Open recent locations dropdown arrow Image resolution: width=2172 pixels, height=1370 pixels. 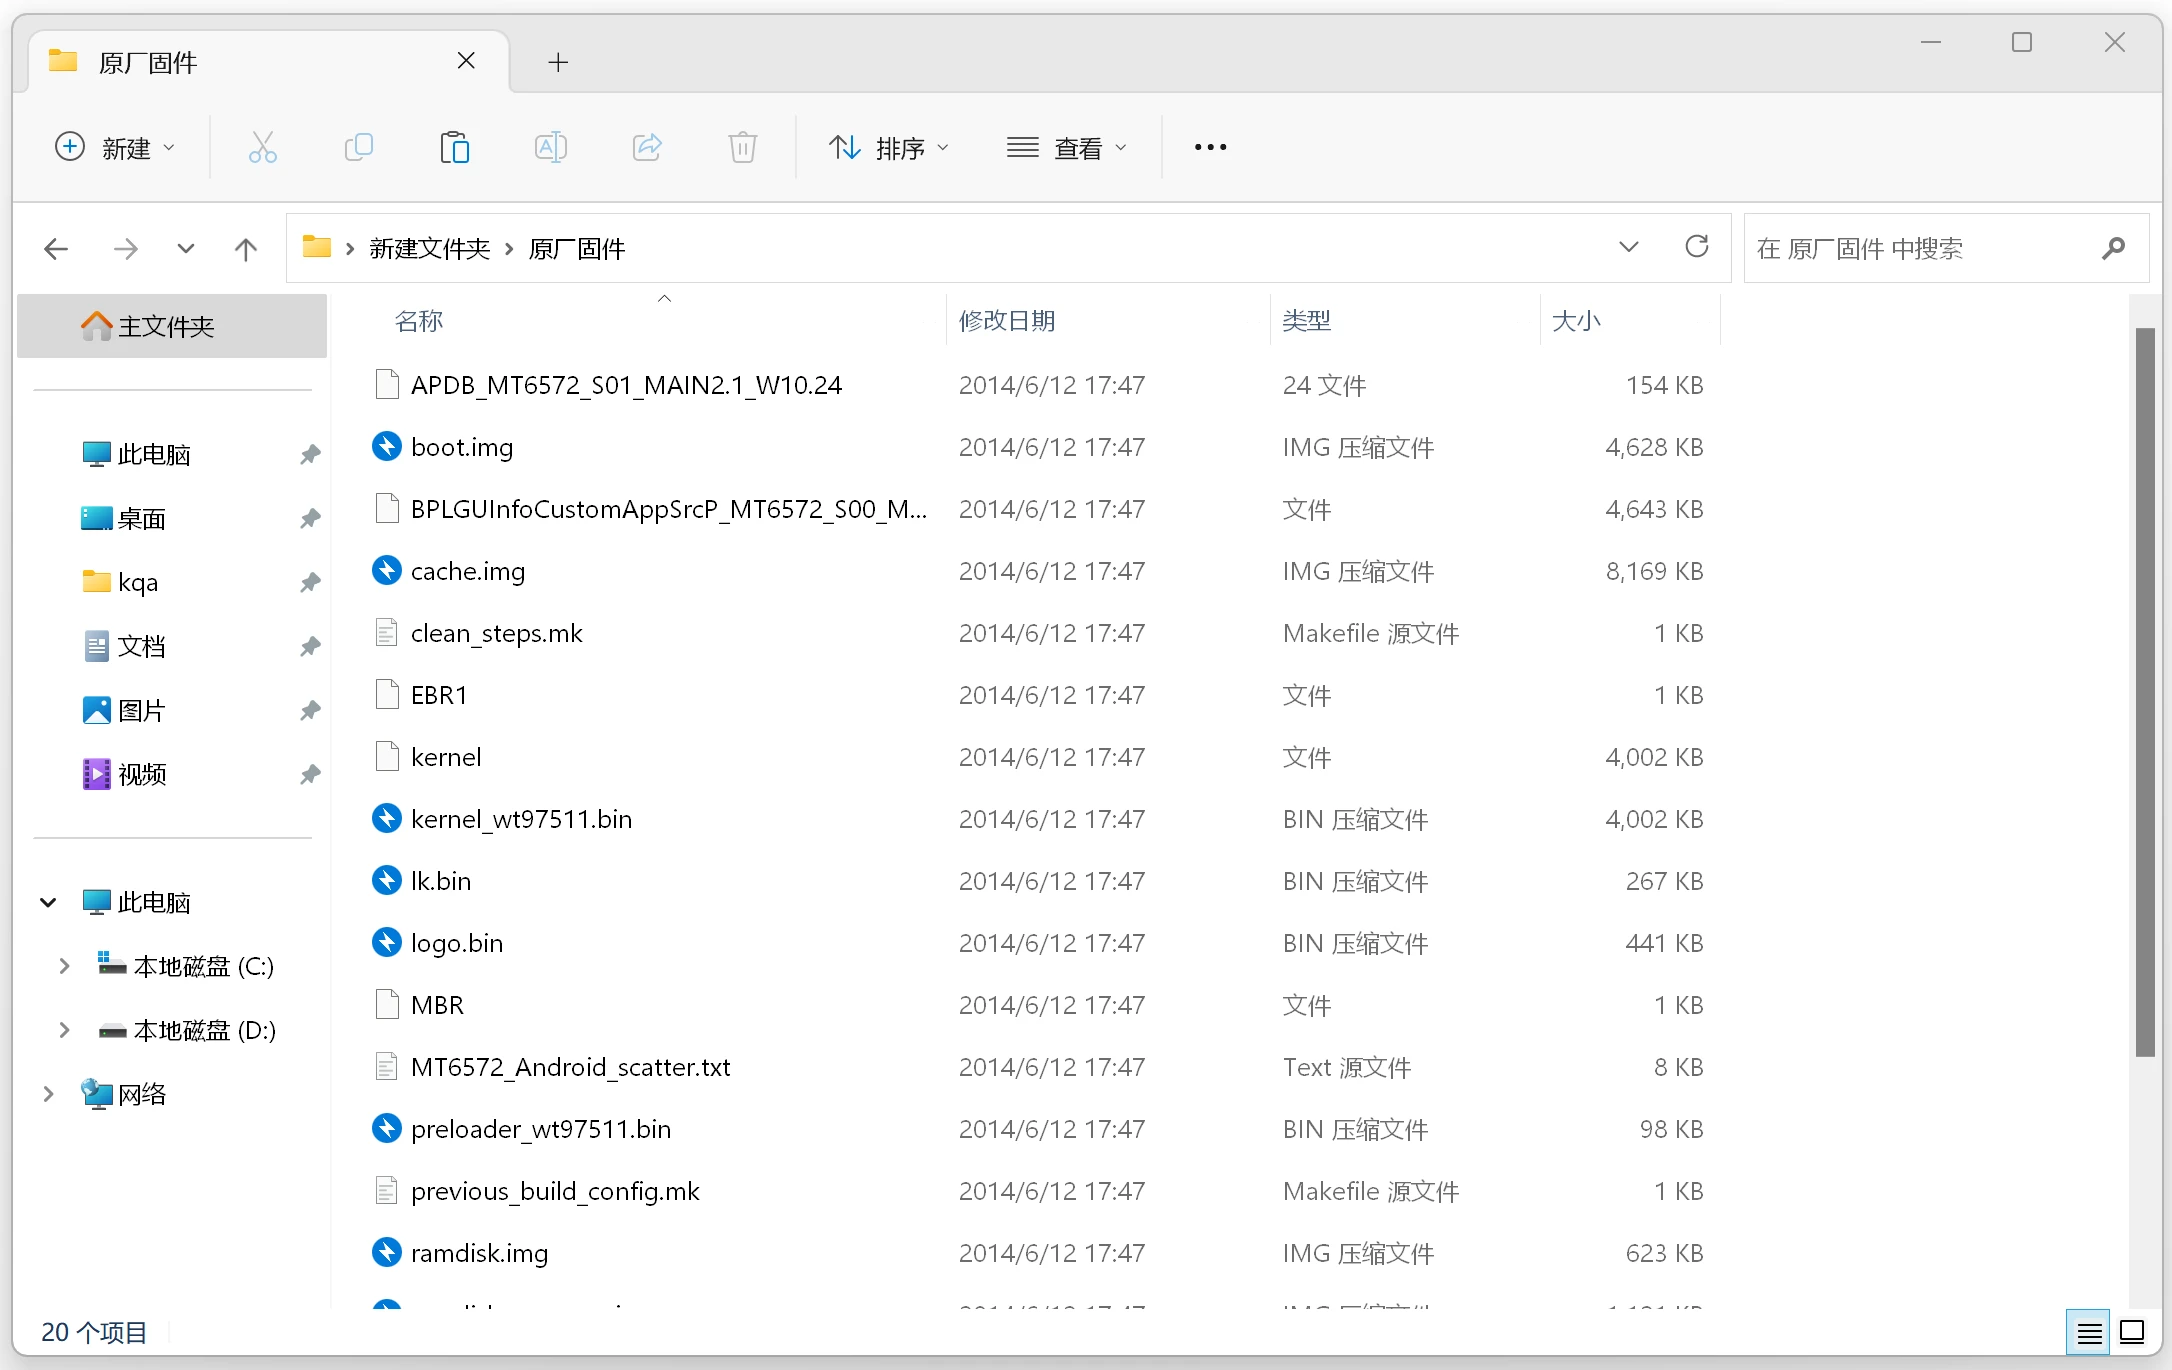pos(186,248)
